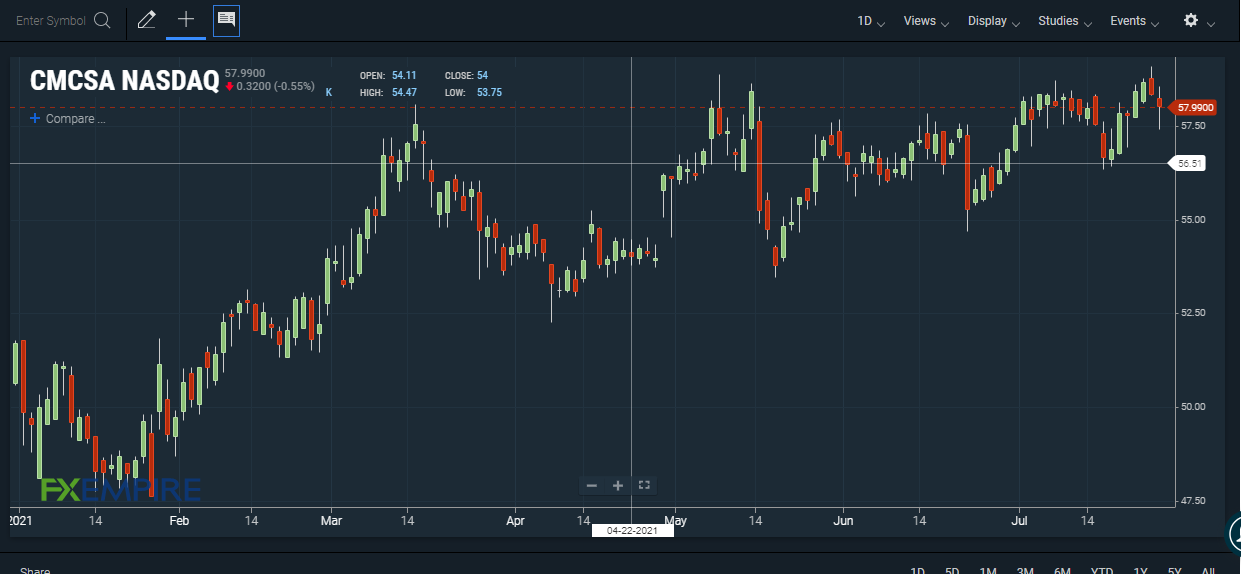Viewport: 1241px width, 574px height.
Task: Select the pencil drawing tool
Action: [147, 20]
